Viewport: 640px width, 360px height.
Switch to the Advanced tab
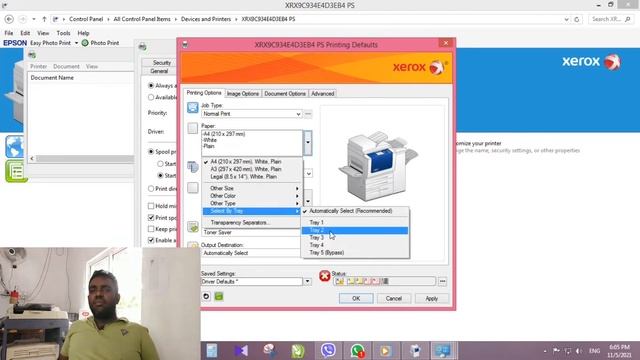(322, 93)
